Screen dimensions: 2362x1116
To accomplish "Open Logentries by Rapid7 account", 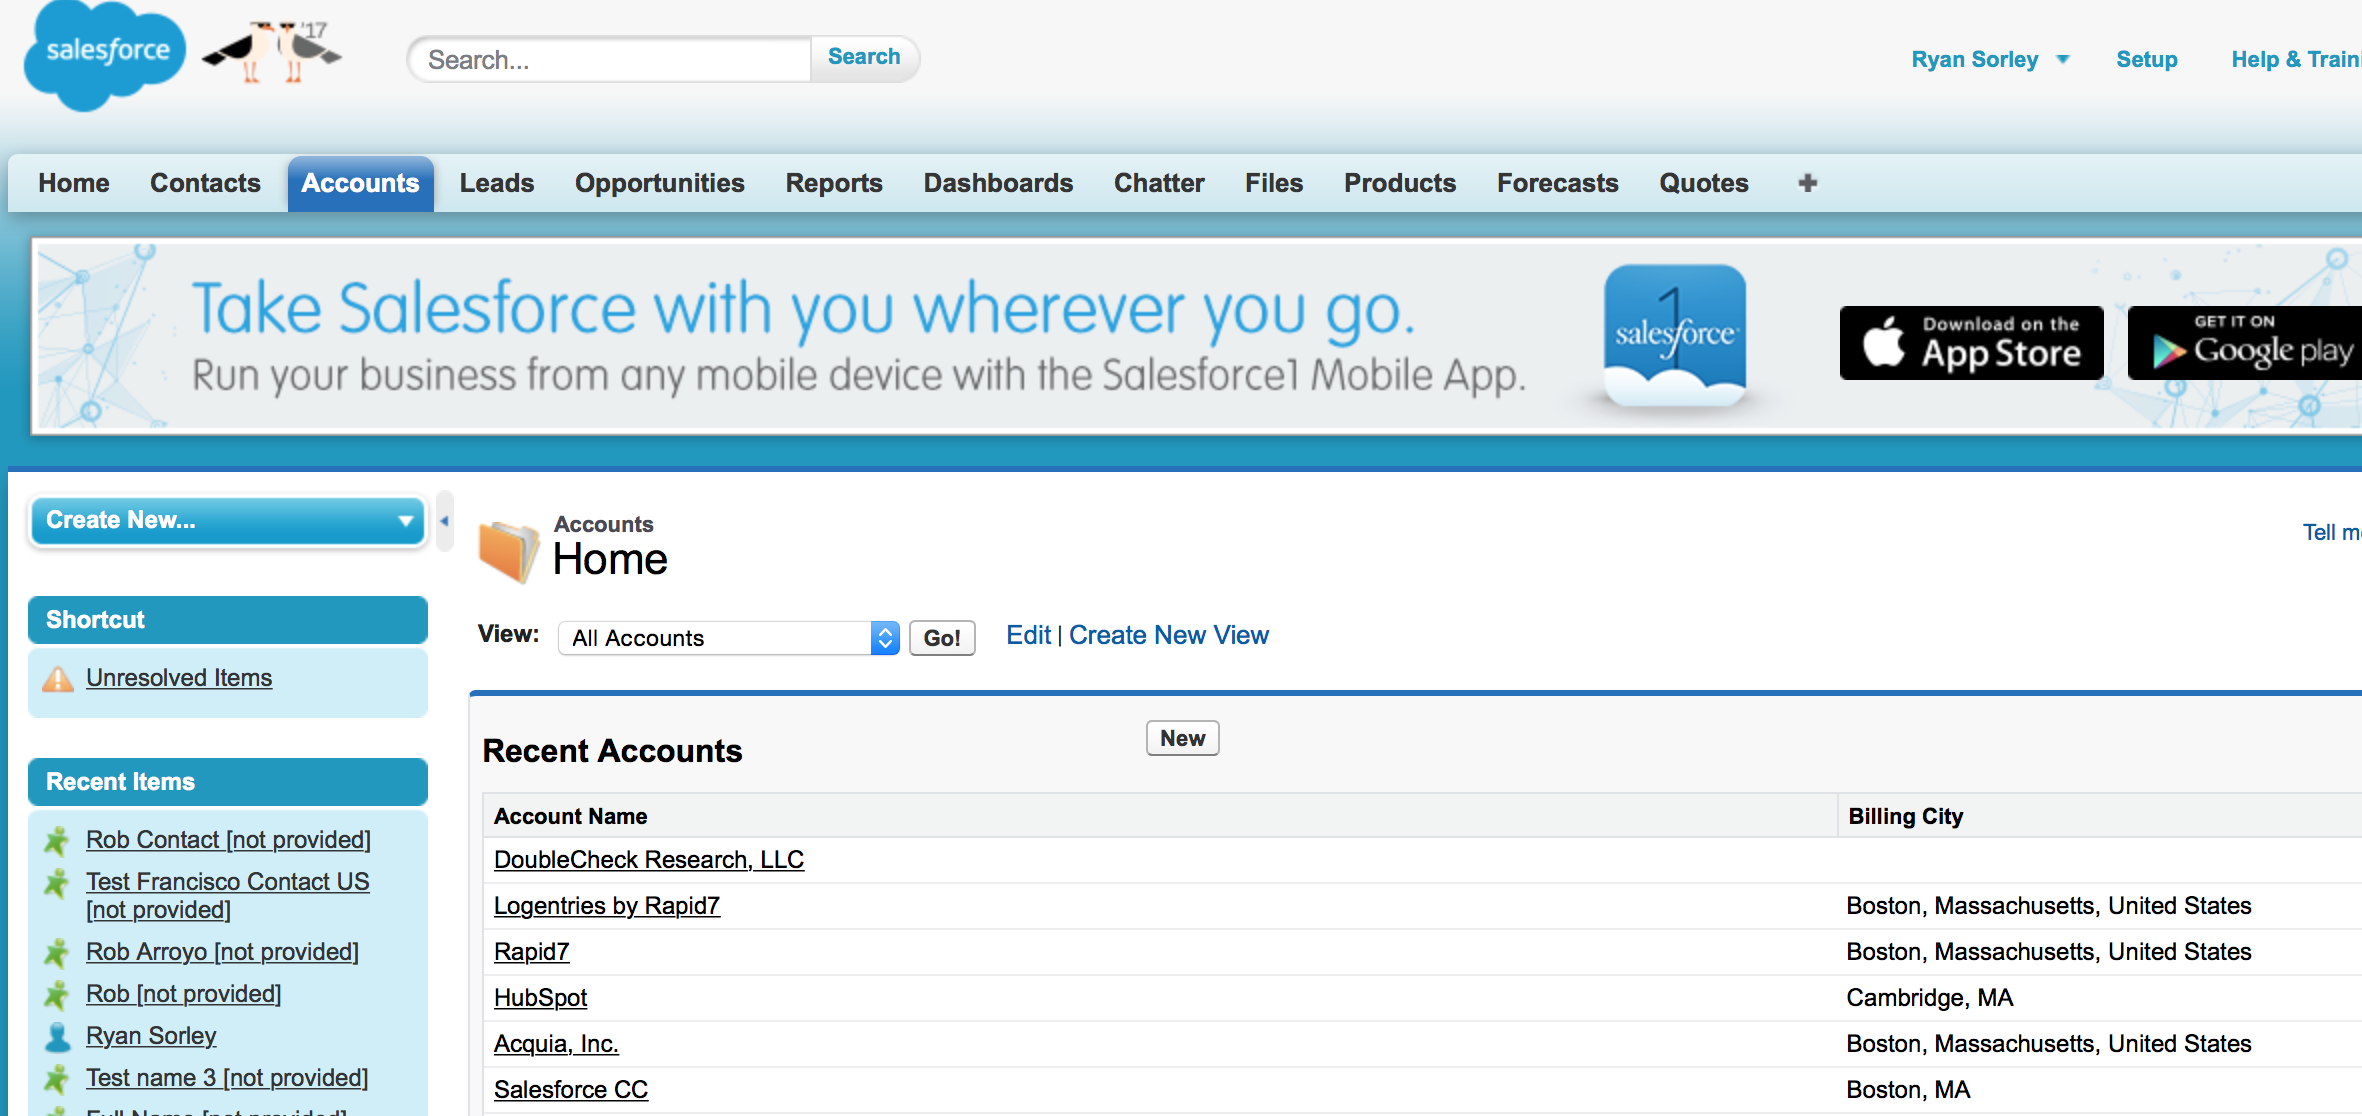I will click(607, 906).
